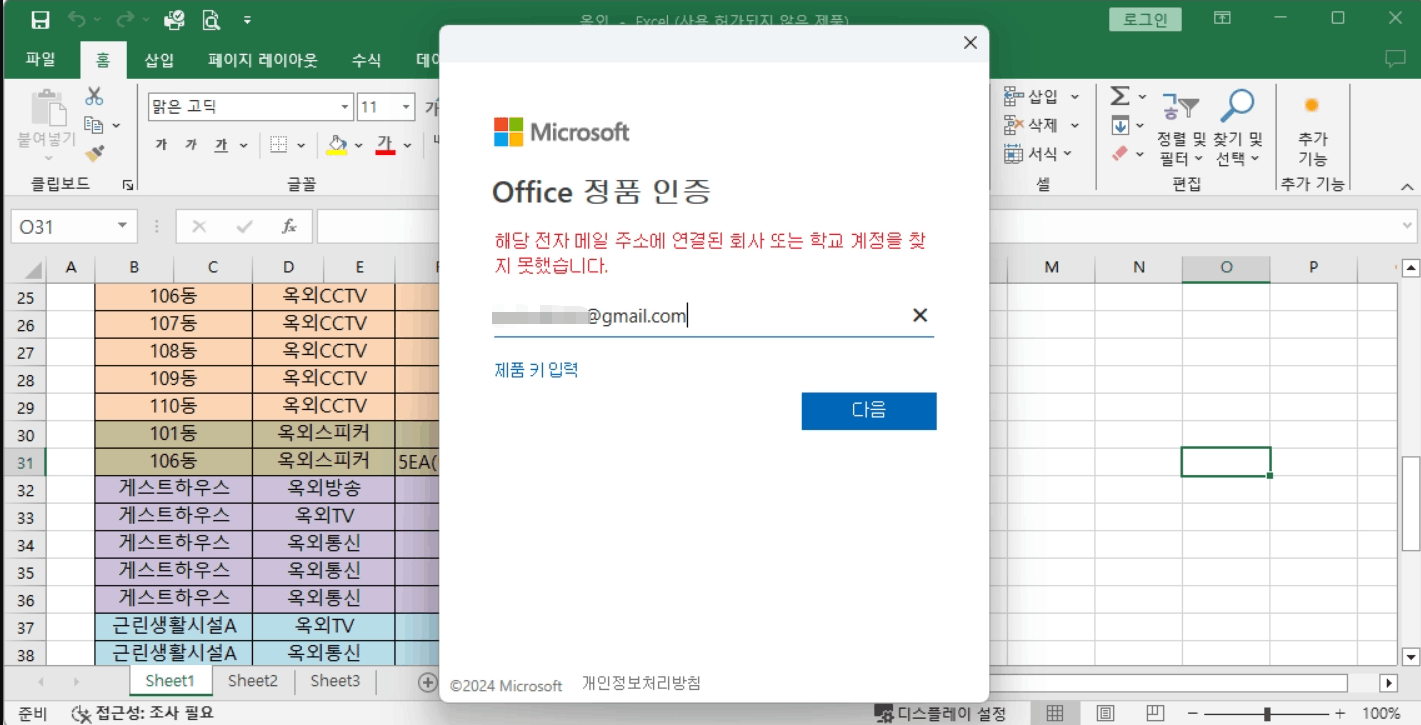
Task: Click the zoom slider handle
Action: pyautogui.click(x=1267, y=713)
